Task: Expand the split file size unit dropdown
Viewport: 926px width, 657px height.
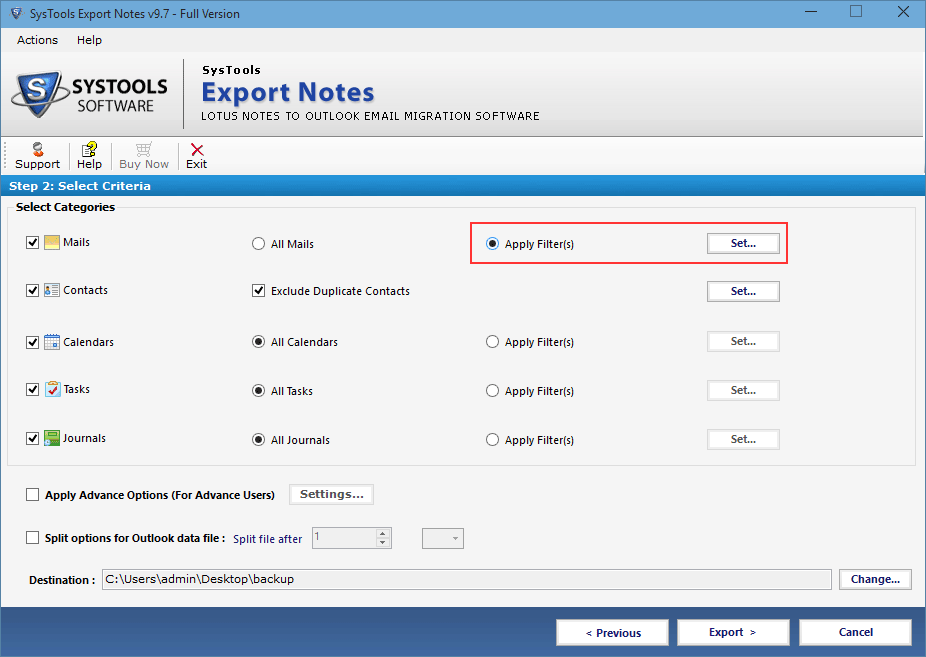Action: click(x=443, y=538)
